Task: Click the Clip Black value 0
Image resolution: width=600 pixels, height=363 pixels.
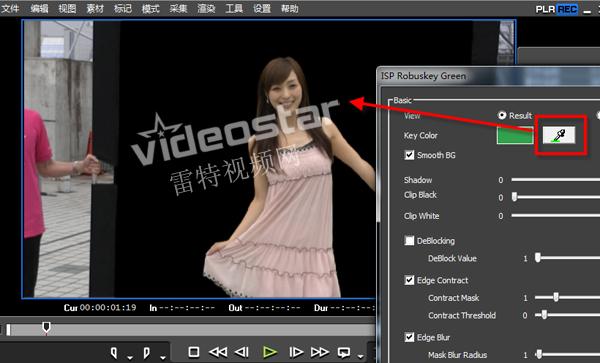Action: point(501,197)
